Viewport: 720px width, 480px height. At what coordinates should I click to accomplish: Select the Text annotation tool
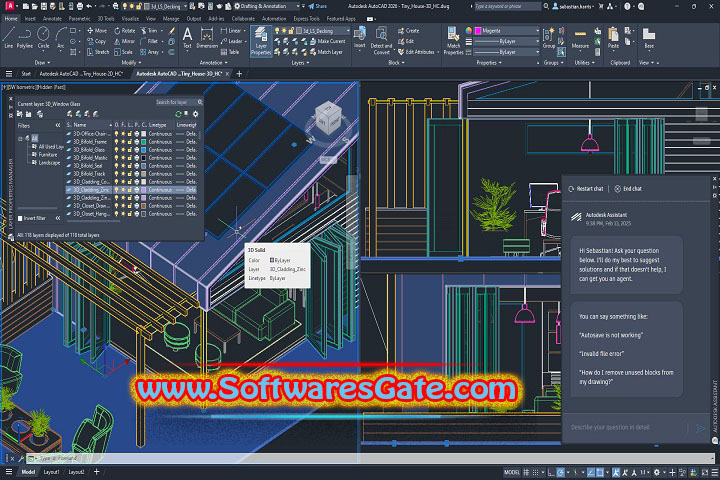tap(187, 38)
